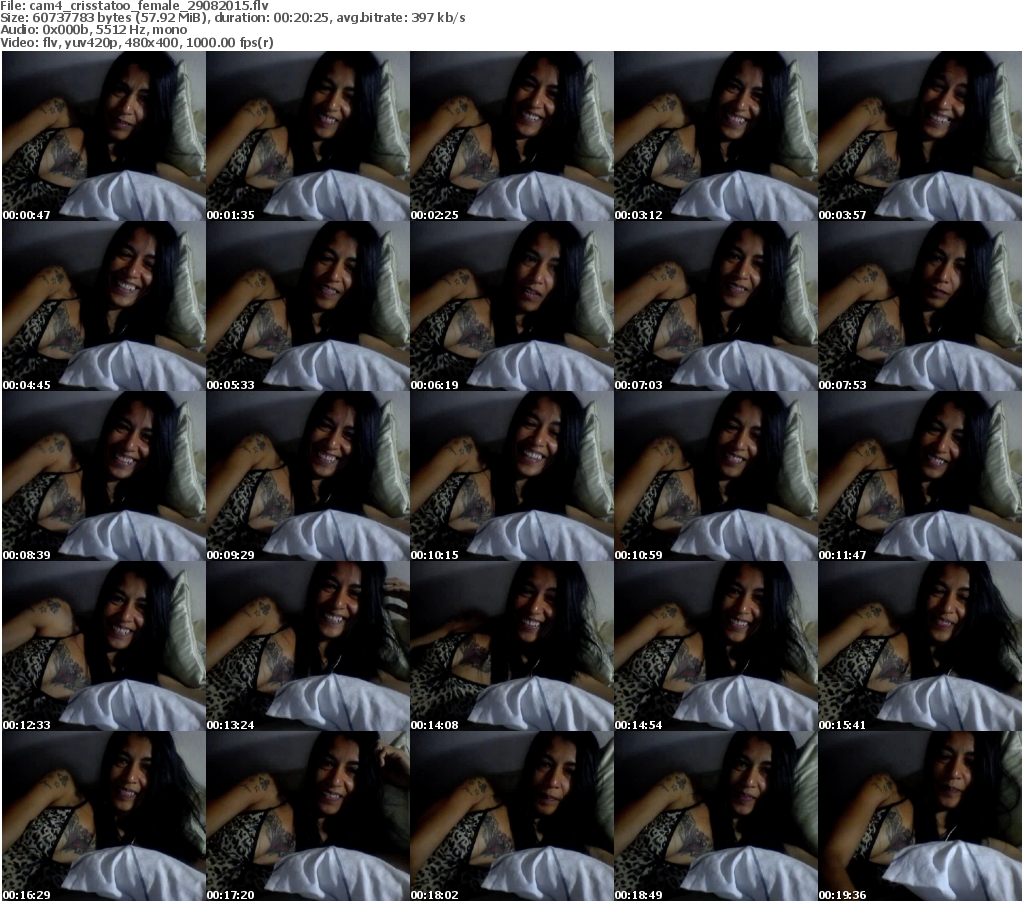Select the thumbnail timestamped 00:19:36
The width and height of the screenshot is (1024, 901).
(920, 816)
